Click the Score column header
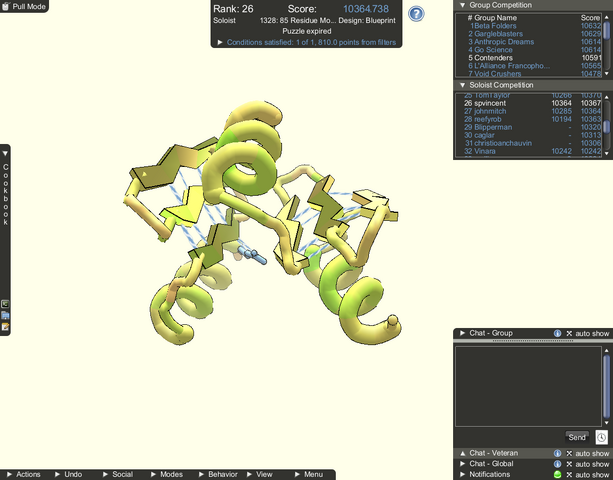Viewport: 613px width, 480px height. coord(590,18)
